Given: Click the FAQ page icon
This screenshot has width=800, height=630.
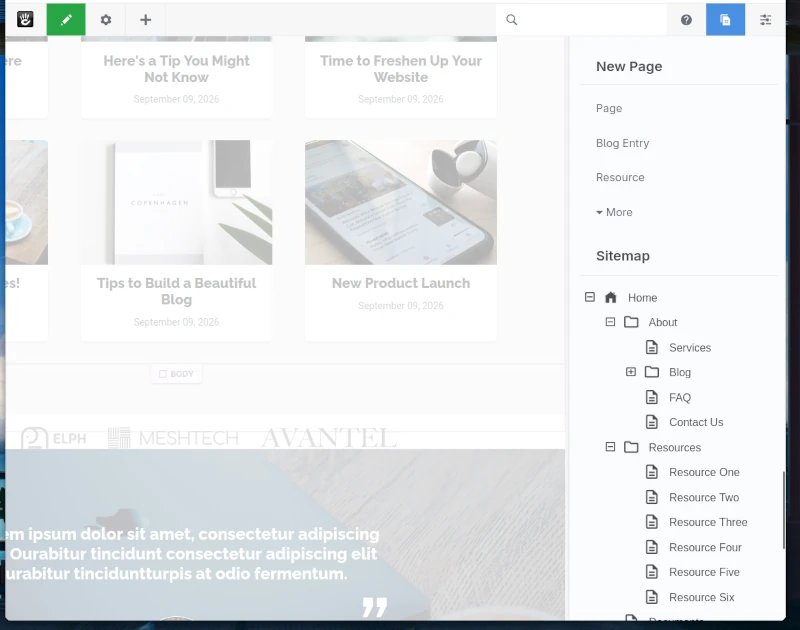Looking at the screenshot, I should click(652, 397).
